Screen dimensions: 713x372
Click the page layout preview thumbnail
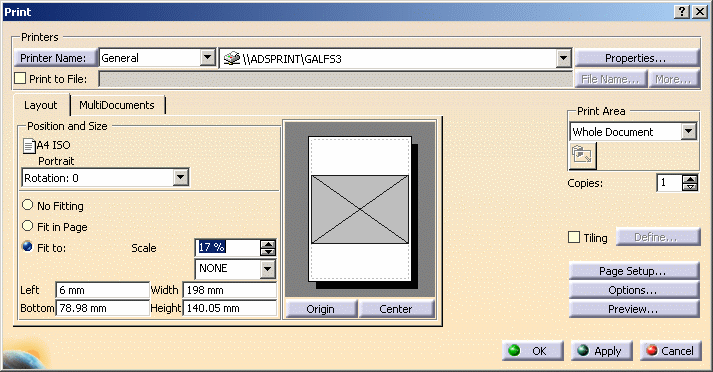pyautogui.click(x=360, y=209)
